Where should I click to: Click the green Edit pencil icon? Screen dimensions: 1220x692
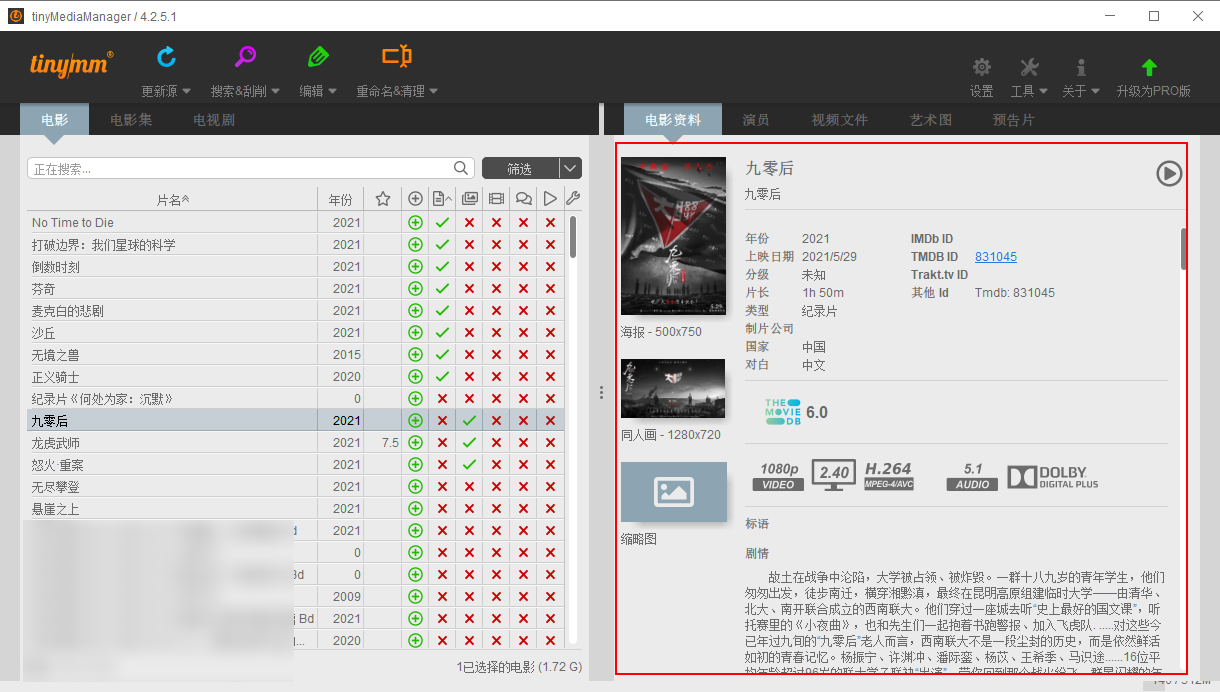click(x=318, y=57)
